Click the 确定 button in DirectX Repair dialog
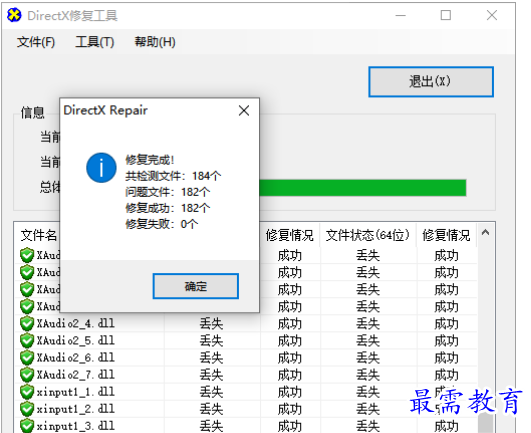531x433 pixels. 195,286
